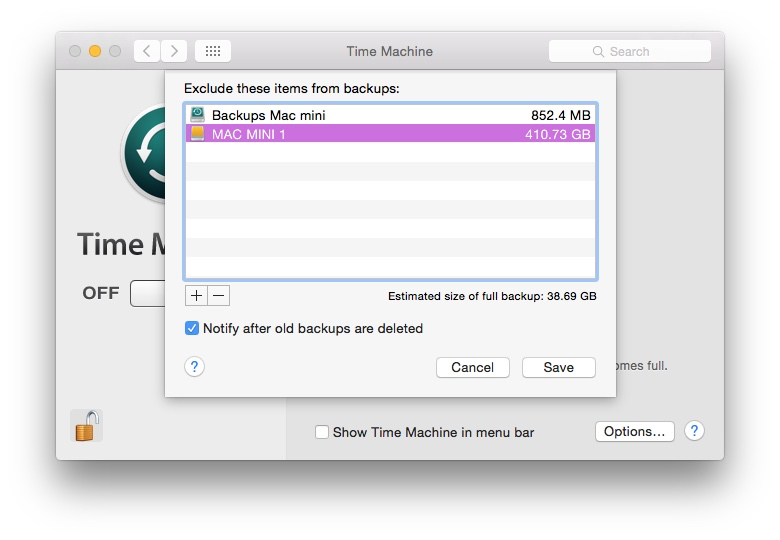The image size is (780, 540).
Task: Open the Show All preferences grid
Action: pyautogui.click(x=213, y=51)
